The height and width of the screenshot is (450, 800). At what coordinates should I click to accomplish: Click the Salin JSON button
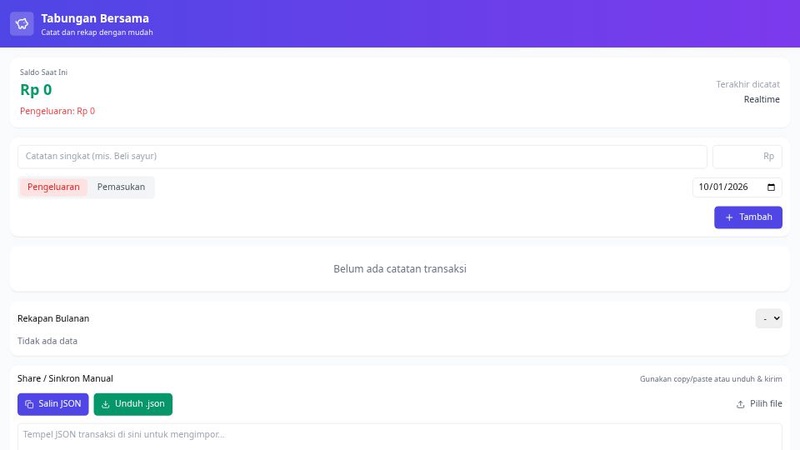click(53, 404)
